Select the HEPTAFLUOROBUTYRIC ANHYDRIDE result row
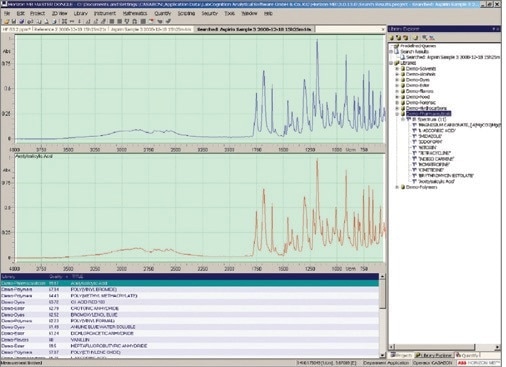This screenshot has height=367, width=506. click(x=190, y=346)
